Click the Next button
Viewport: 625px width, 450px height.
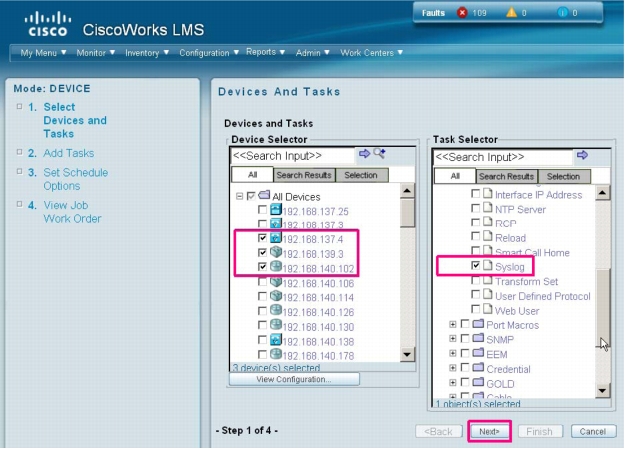tap(489, 431)
